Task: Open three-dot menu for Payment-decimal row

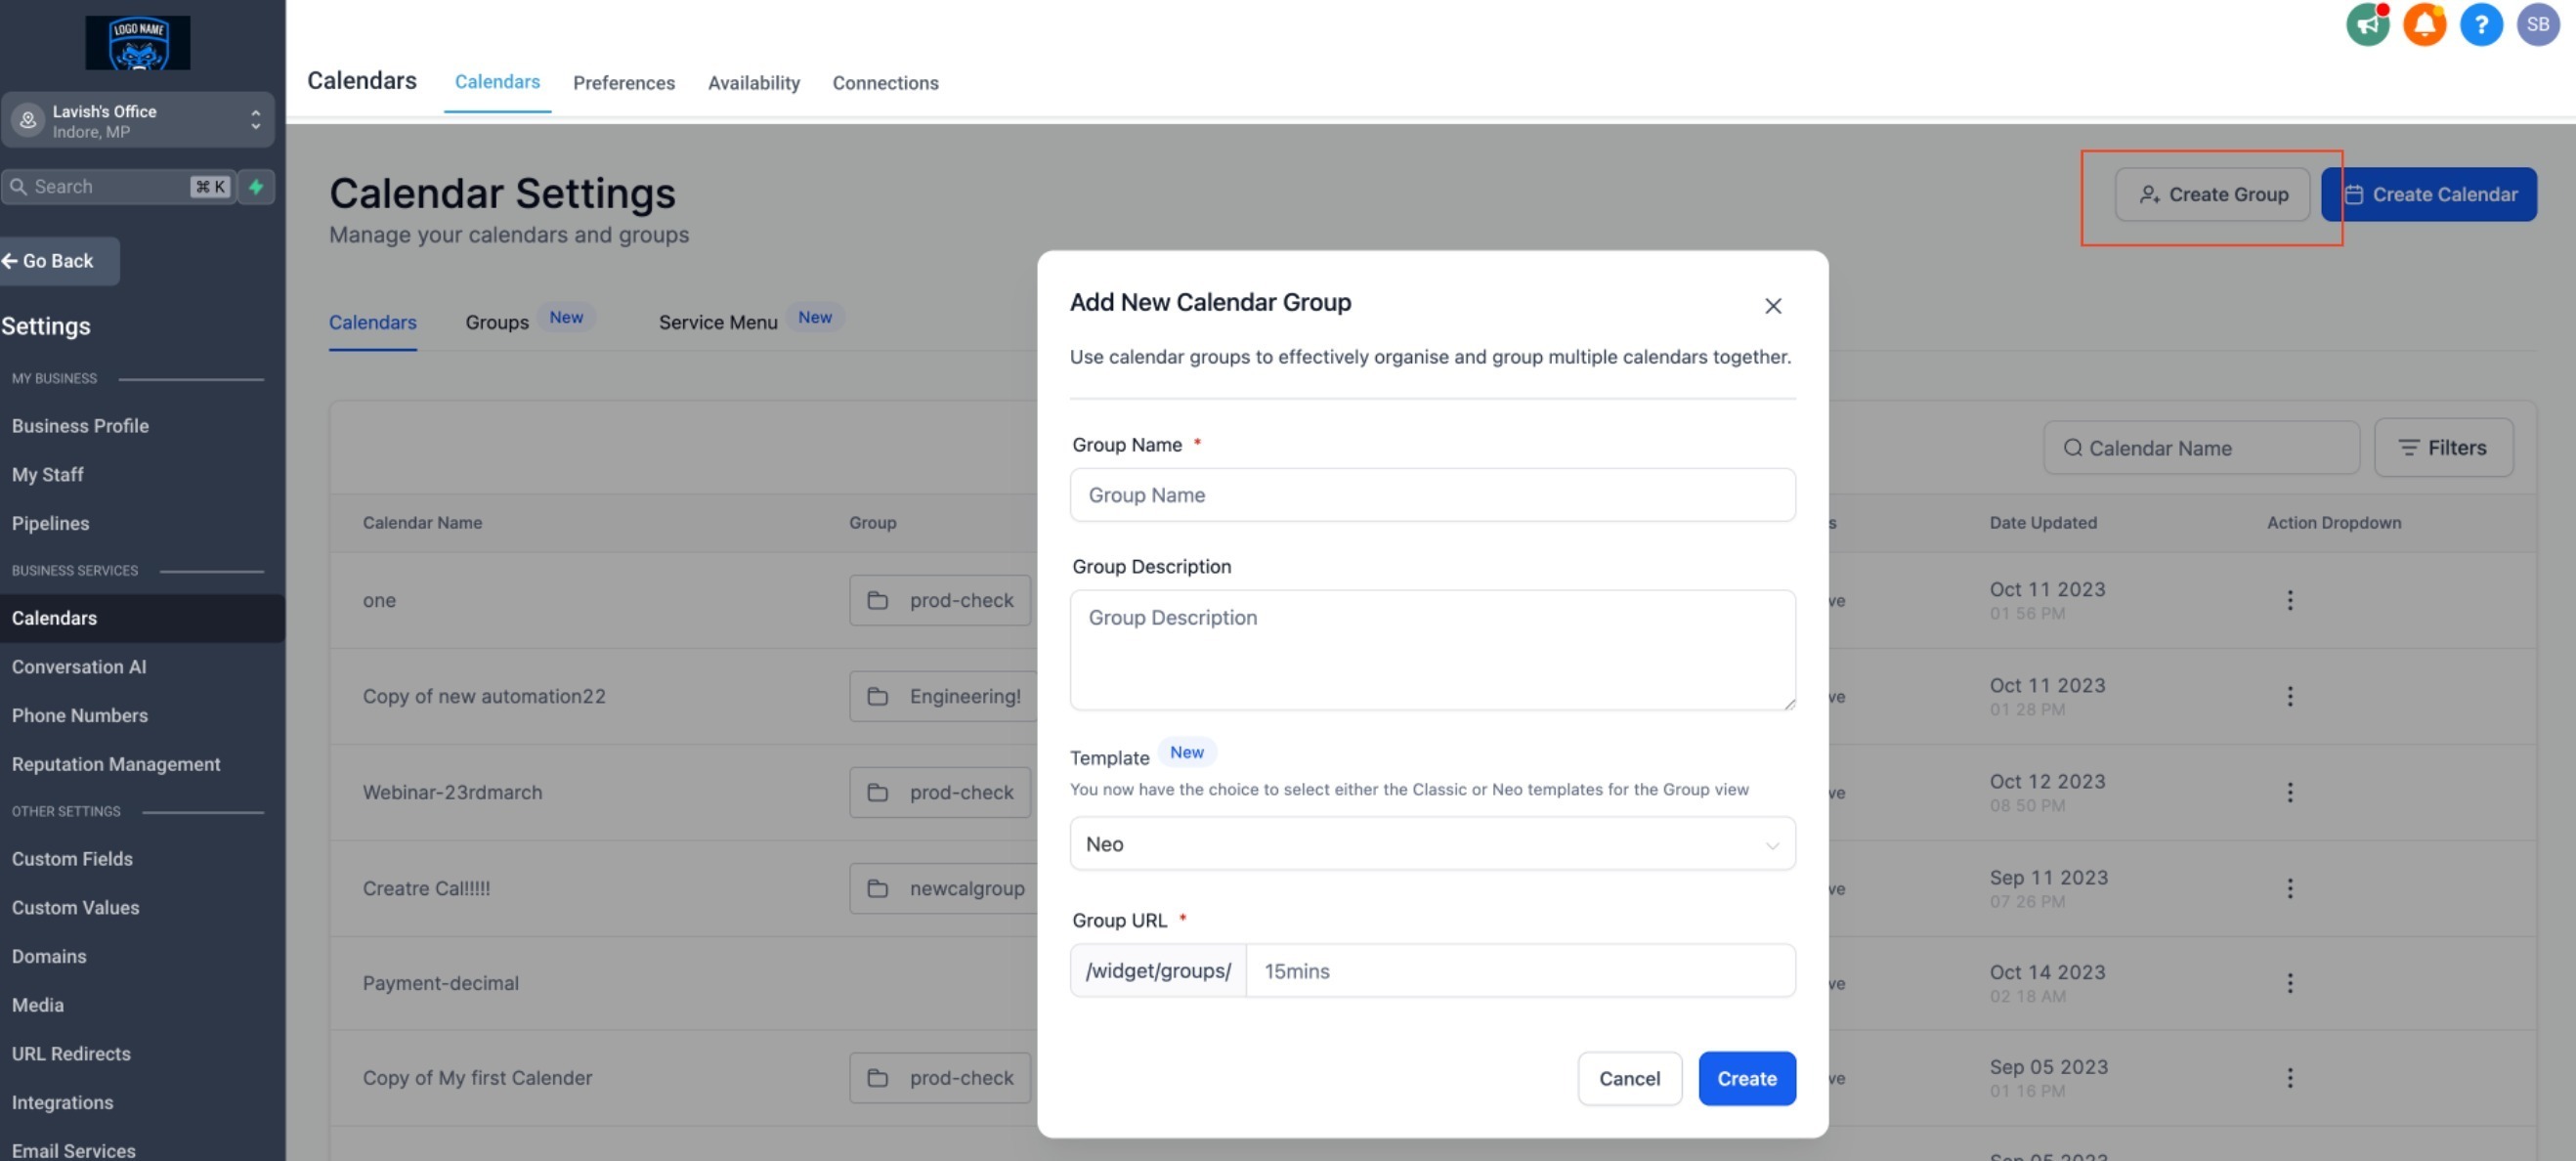Action: [2289, 983]
